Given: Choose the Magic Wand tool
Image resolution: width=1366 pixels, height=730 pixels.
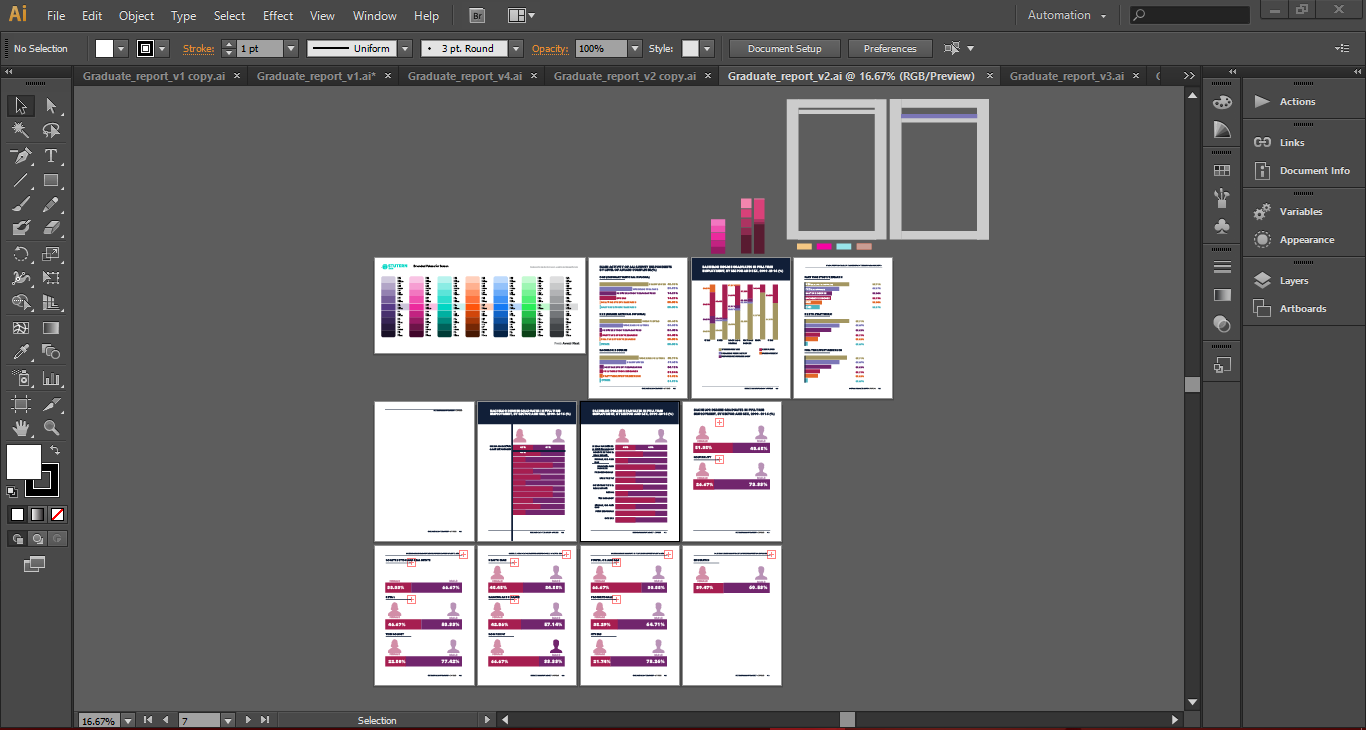Looking at the screenshot, I should click(x=20, y=131).
